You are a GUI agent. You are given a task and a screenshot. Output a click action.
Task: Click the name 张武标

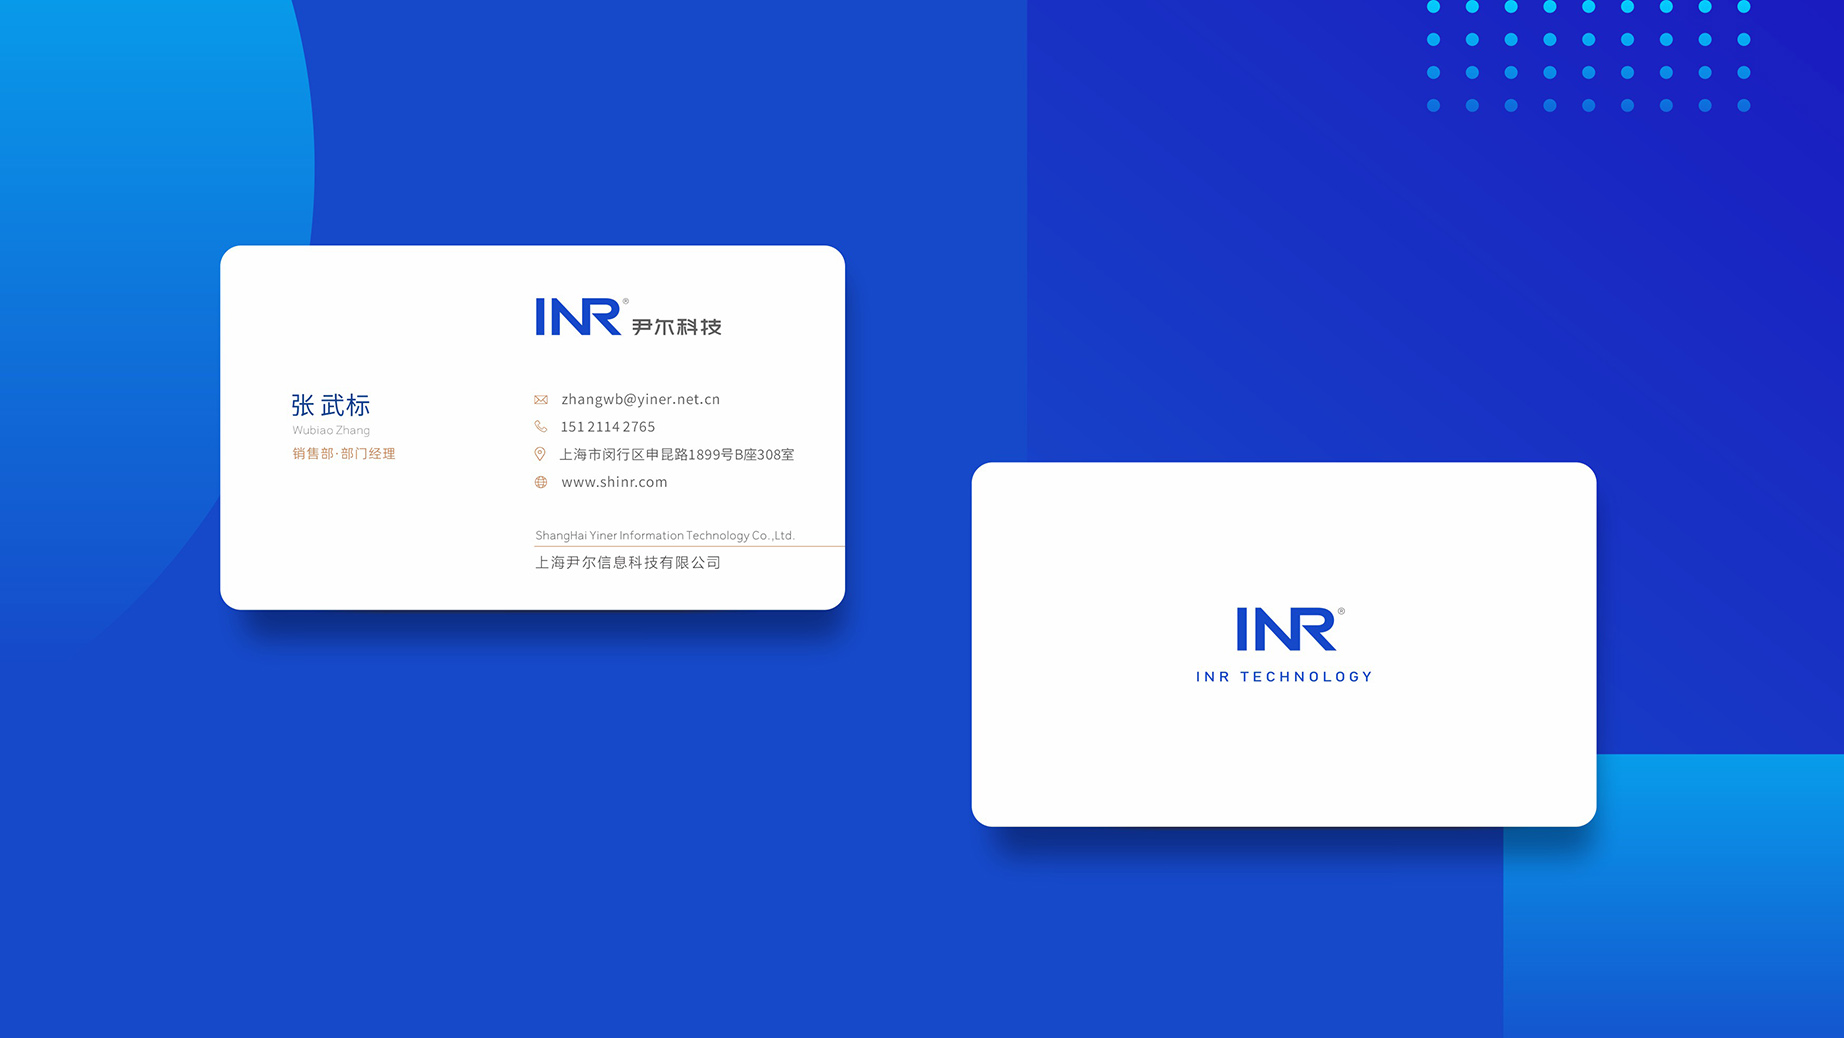pos(331,405)
